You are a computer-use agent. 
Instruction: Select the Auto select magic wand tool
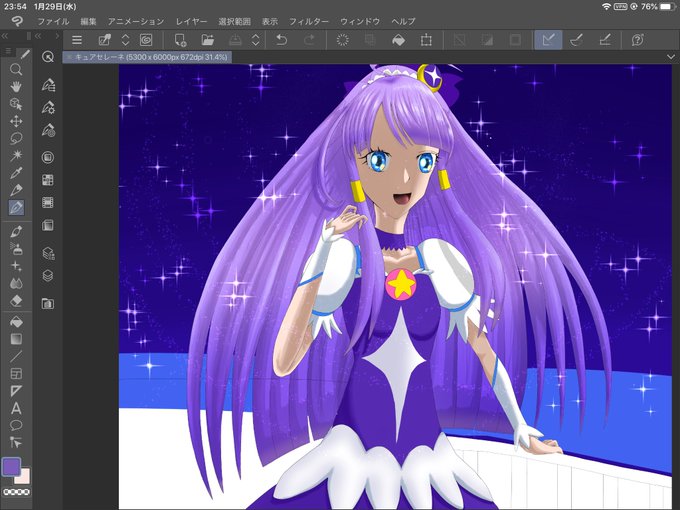16,155
